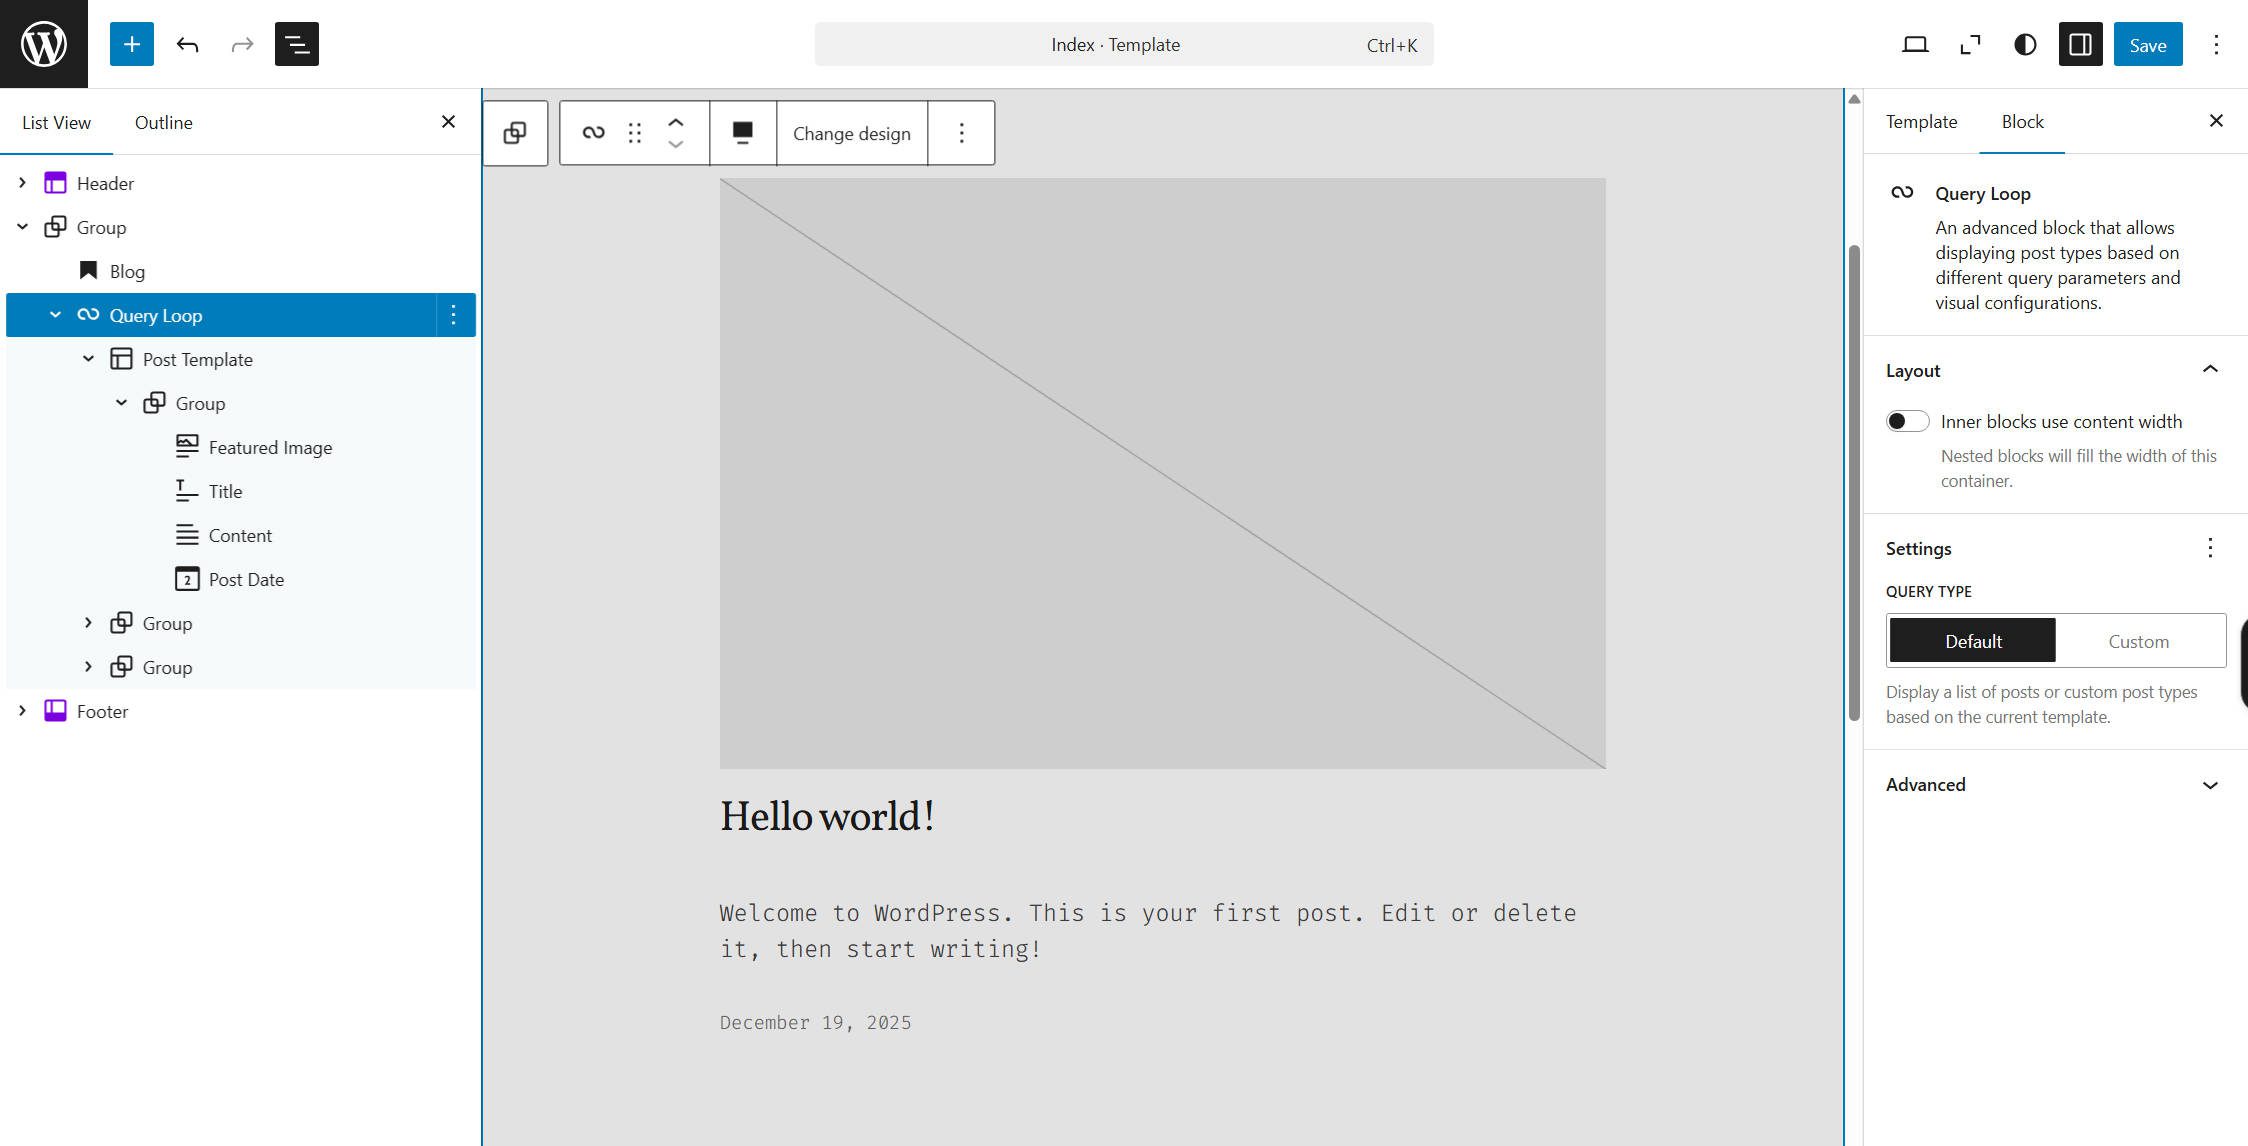Select the Header template part icon
This screenshot has width=2248, height=1146.
point(55,183)
